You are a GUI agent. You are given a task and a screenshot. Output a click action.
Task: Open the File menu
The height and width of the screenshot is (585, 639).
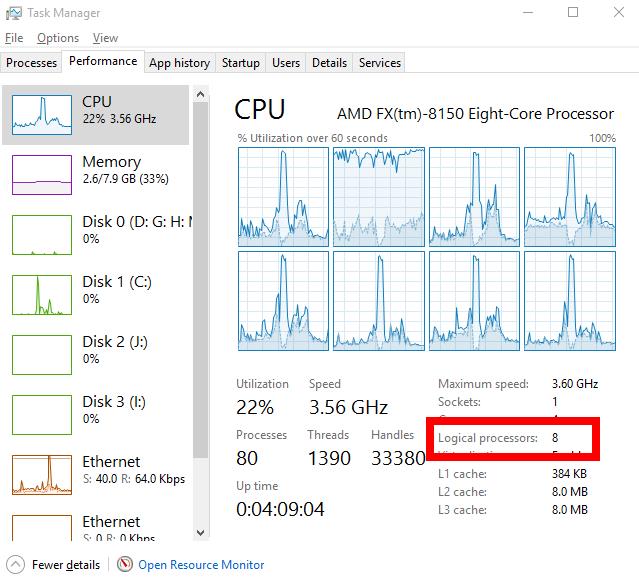click(13, 38)
